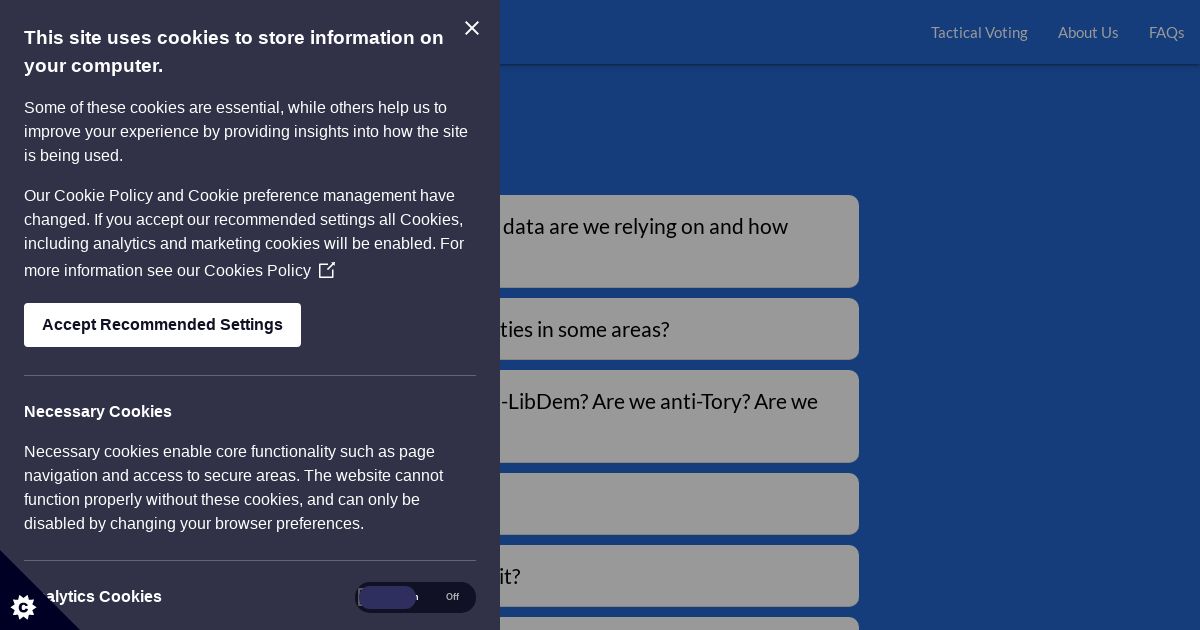Image resolution: width=1200 pixels, height=630 pixels.
Task: Expand the question about data we rely on
Action: (x=679, y=241)
